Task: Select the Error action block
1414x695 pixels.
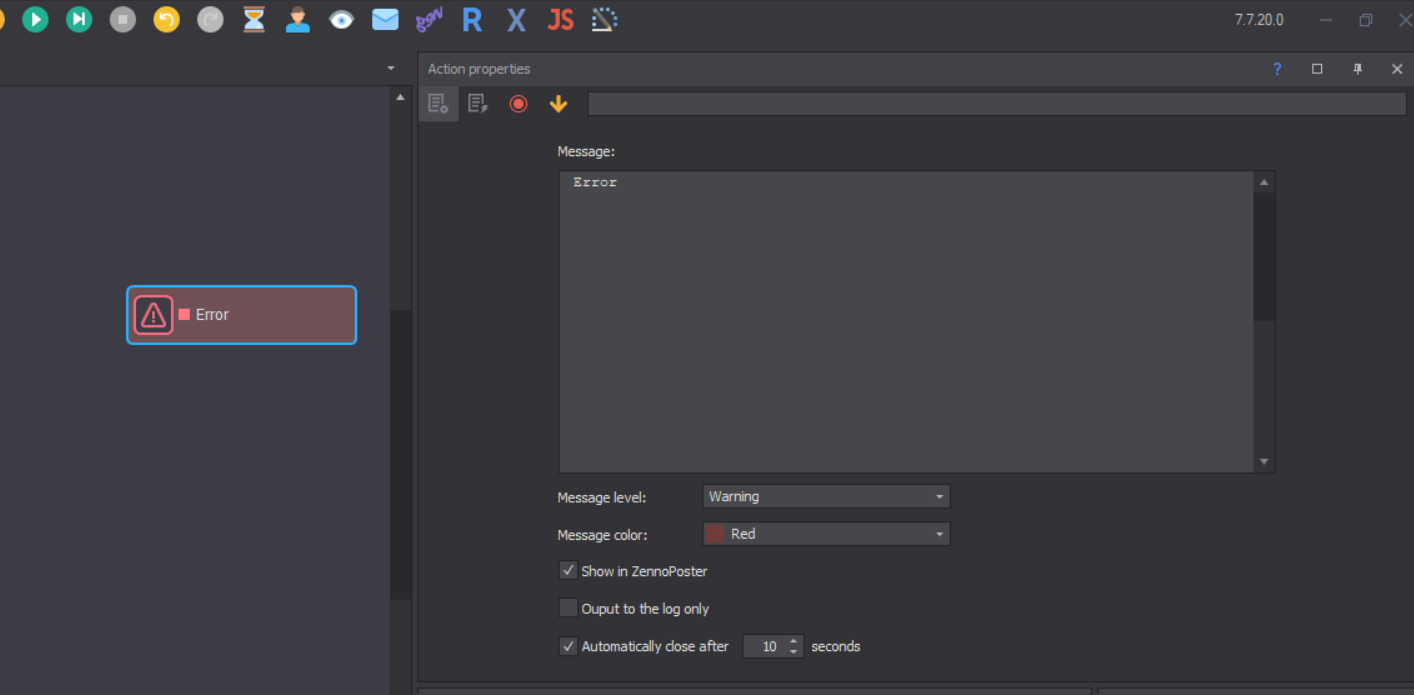Action: [x=241, y=315]
